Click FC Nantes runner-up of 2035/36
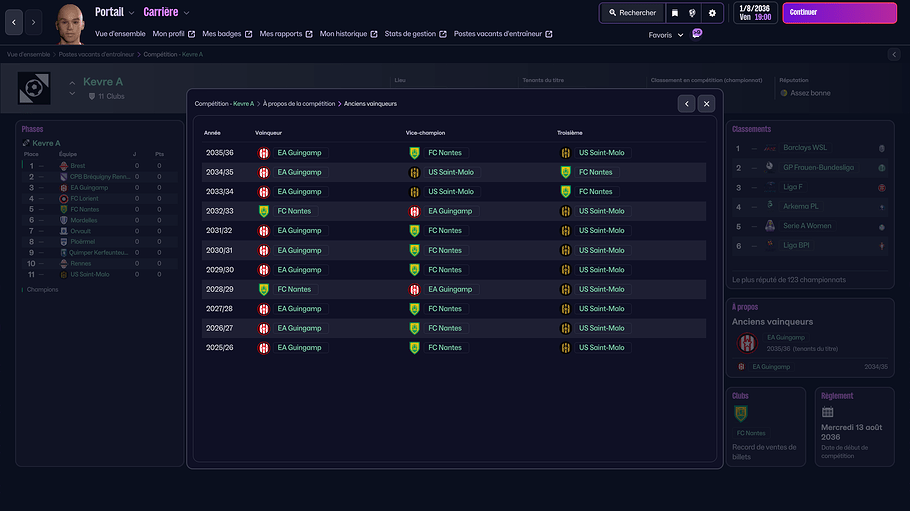Screen dimensions: 910x511 pyautogui.click(x=445, y=153)
